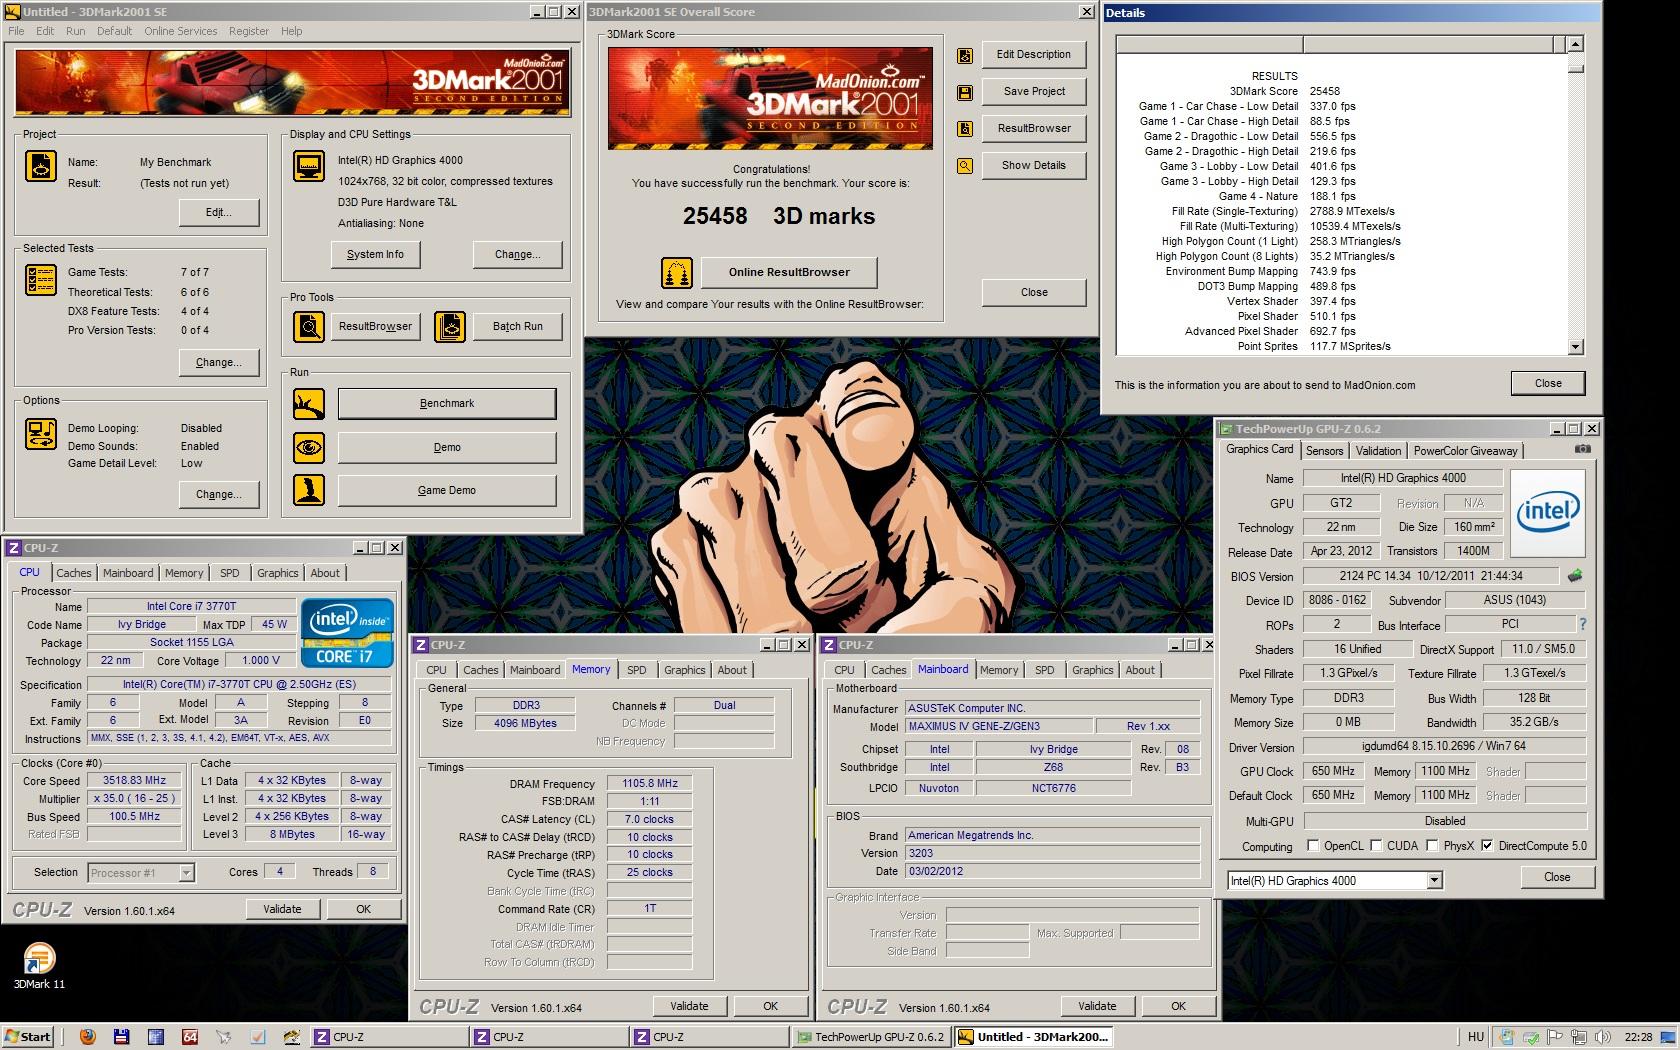Screen dimensions: 1680x1050
Task: Click the Project icon in 3DMark2001
Action: click(x=41, y=166)
